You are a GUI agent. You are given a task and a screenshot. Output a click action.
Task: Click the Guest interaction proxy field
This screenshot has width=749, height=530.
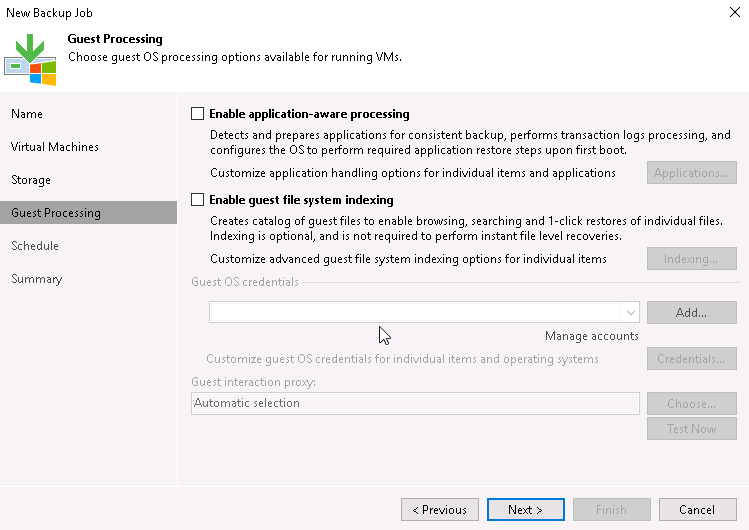[415, 403]
